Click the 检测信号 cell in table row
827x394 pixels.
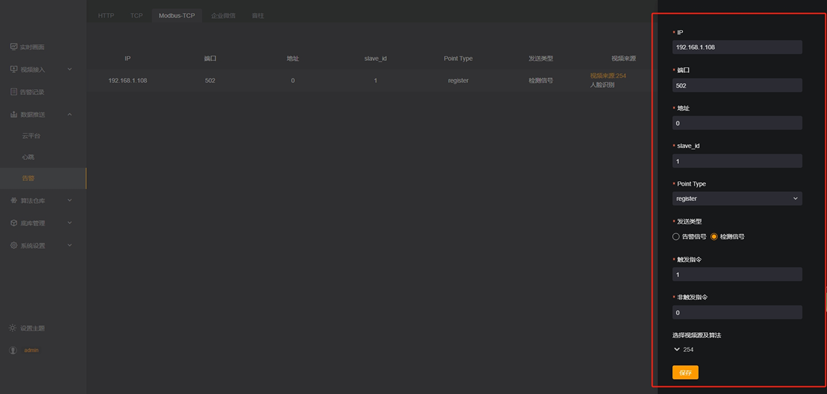(541, 81)
